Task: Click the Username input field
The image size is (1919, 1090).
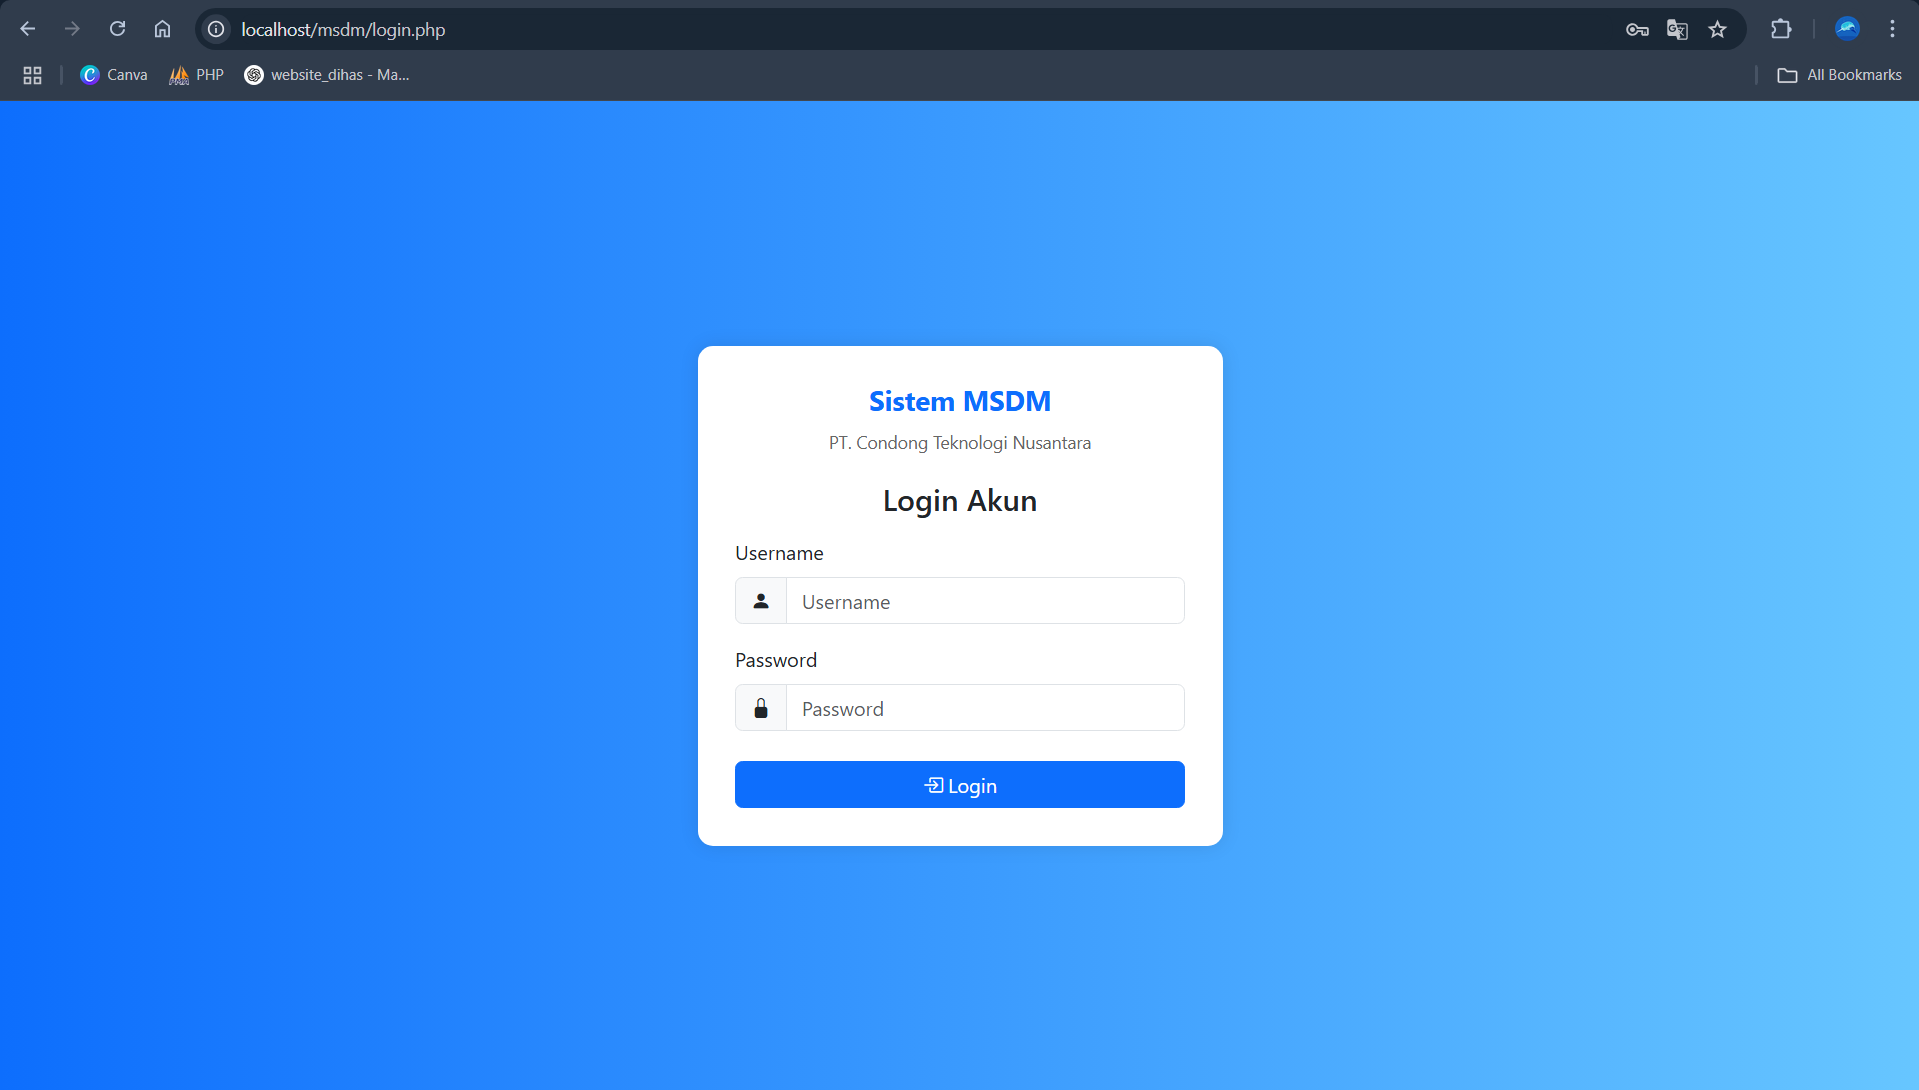Action: point(984,601)
